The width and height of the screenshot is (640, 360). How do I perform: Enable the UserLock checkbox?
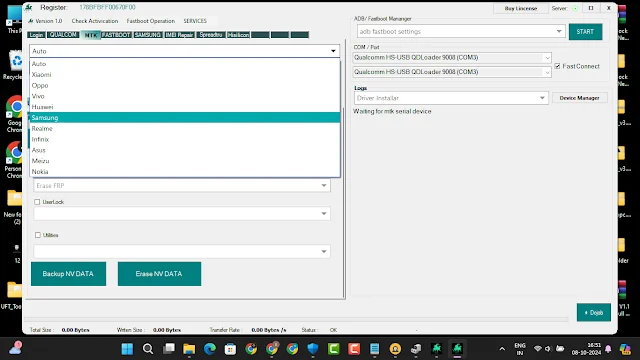point(37,202)
